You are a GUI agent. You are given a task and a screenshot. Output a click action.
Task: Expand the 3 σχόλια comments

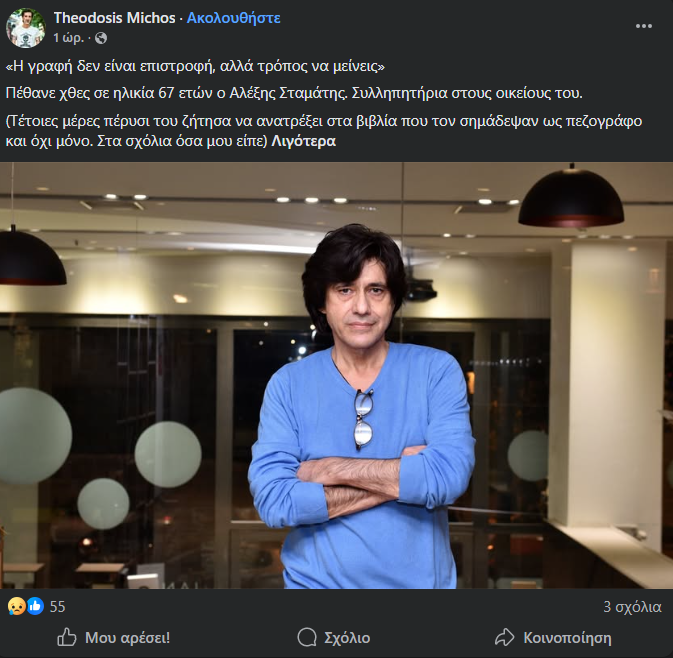pos(632,607)
